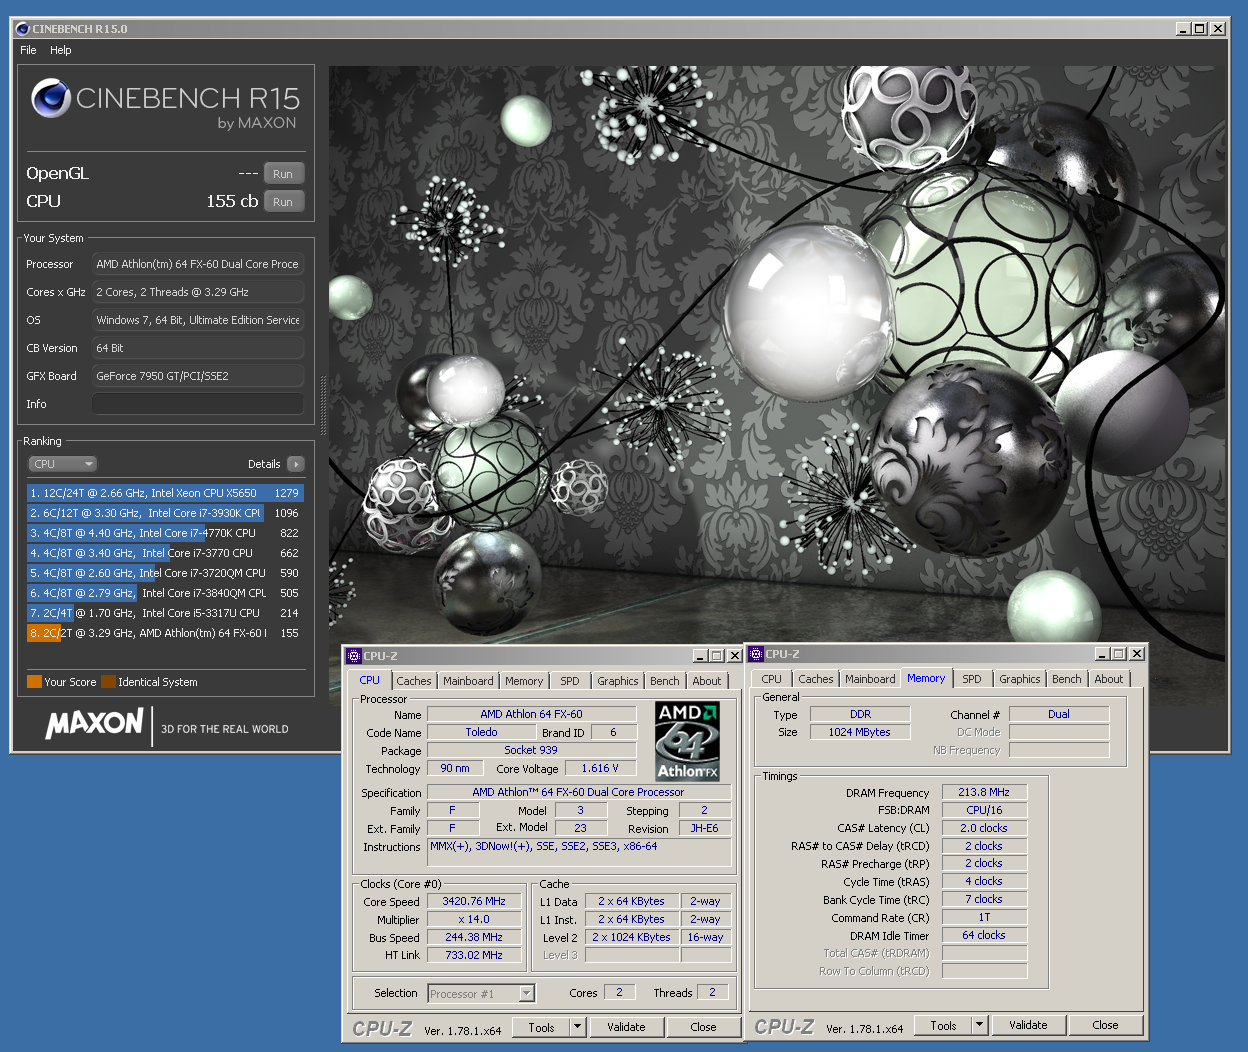Click the GFX Board field GeForce 7950 GT
Image resolution: width=1248 pixels, height=1052 pixels.
tap(197, 376)
